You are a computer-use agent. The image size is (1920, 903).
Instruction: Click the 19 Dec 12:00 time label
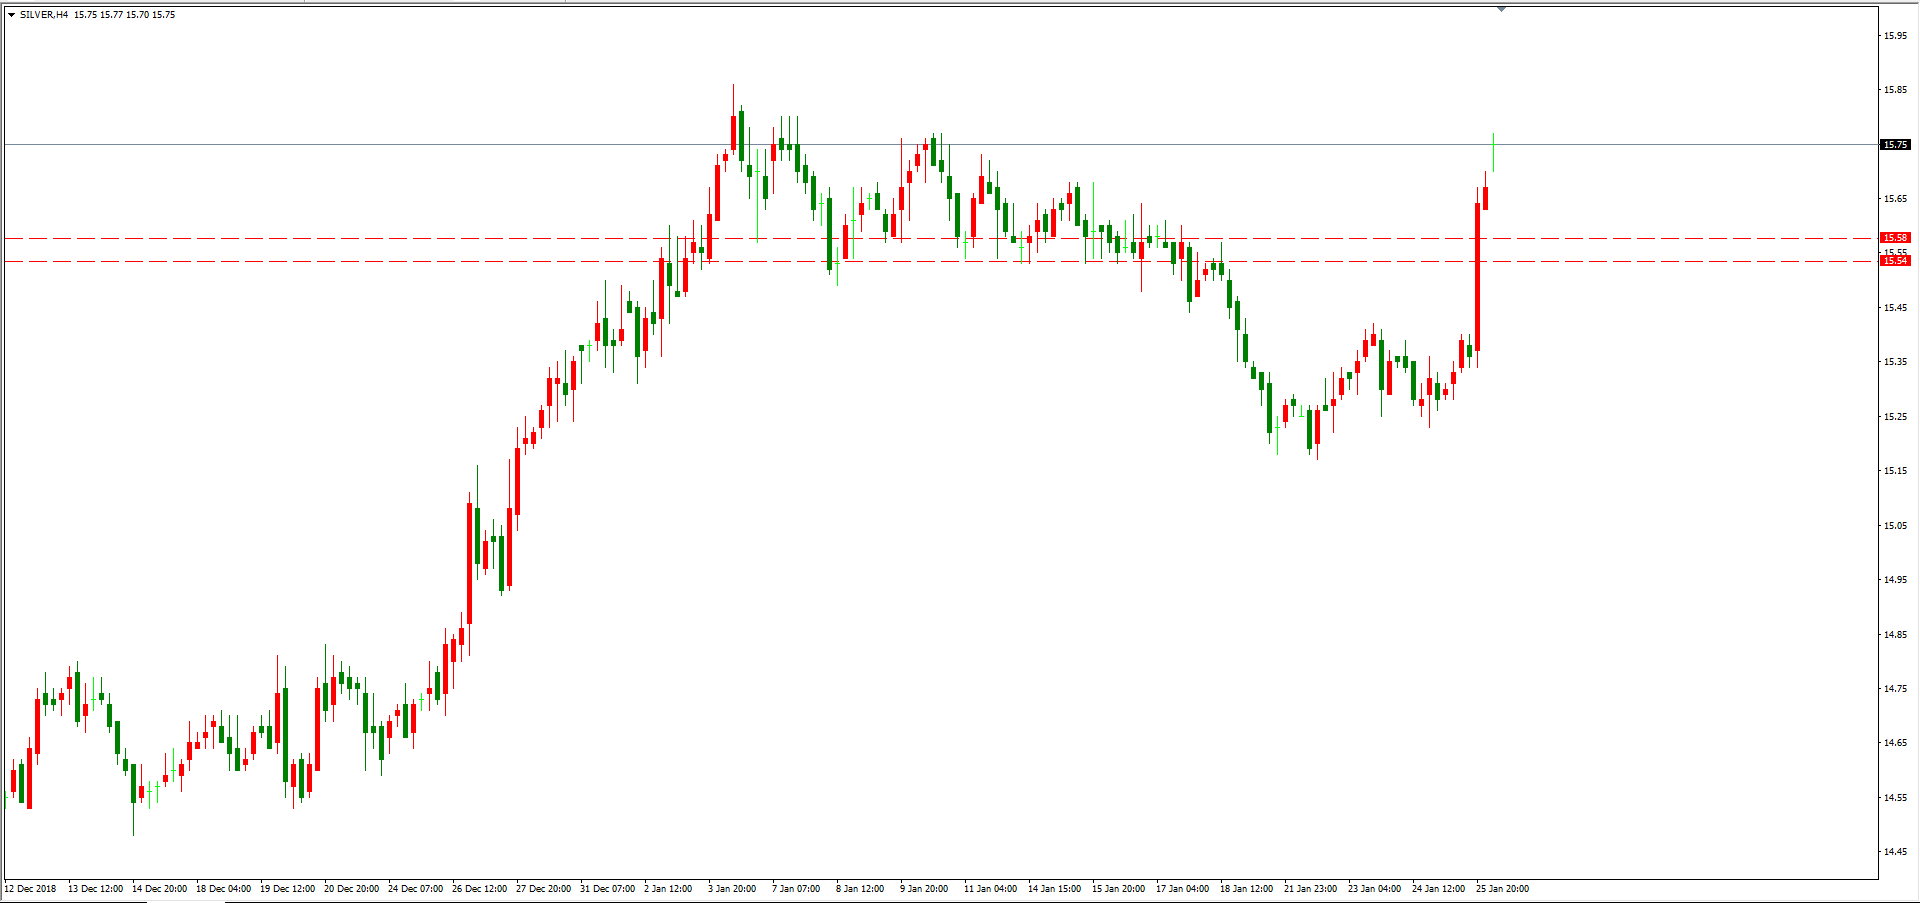click(288, 889)
